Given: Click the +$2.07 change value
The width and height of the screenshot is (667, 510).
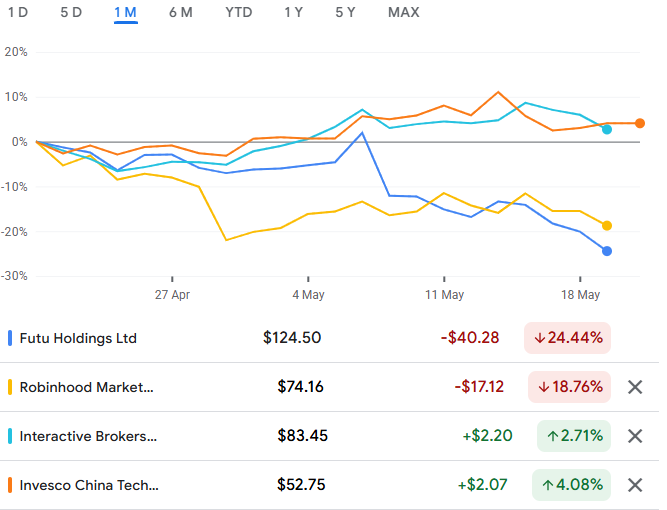Looking at the screenshot, I should click(x=482, y=484).
